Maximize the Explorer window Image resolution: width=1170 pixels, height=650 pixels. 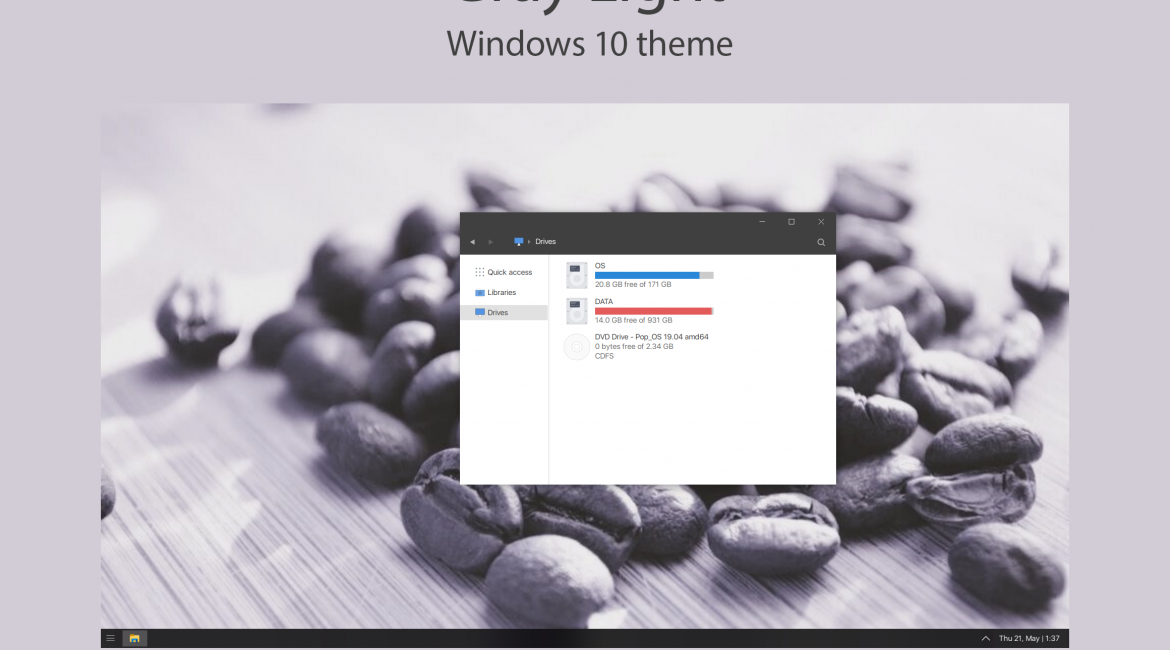[791, 222]
